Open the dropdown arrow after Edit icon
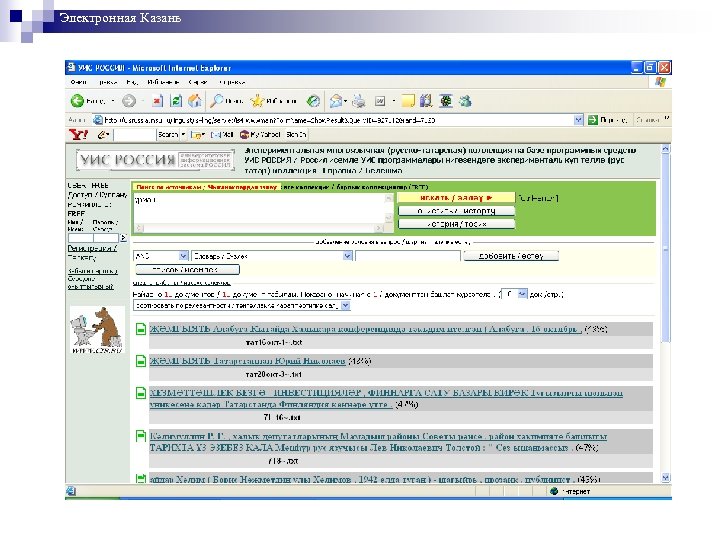 pyautogui.click(x=394, y=101)
